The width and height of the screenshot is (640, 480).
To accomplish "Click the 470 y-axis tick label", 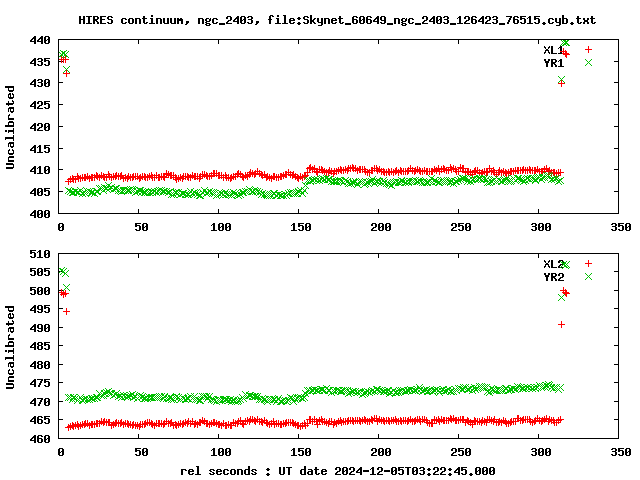I will pos(40,402).
